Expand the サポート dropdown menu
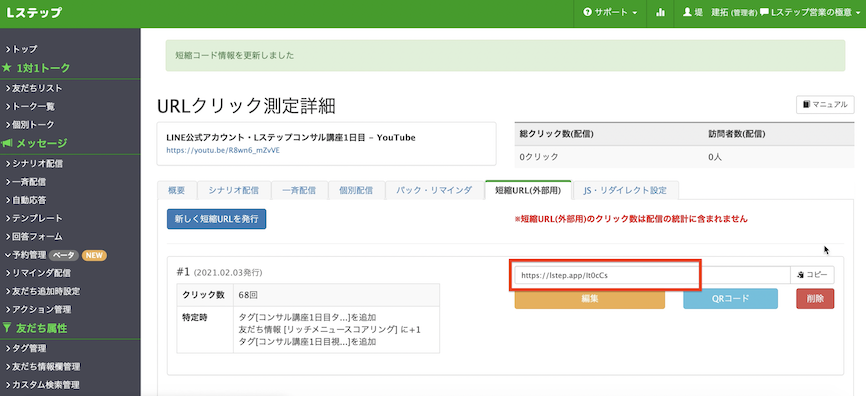The width and height of the screenshot is (866, 396). point(610,12)
